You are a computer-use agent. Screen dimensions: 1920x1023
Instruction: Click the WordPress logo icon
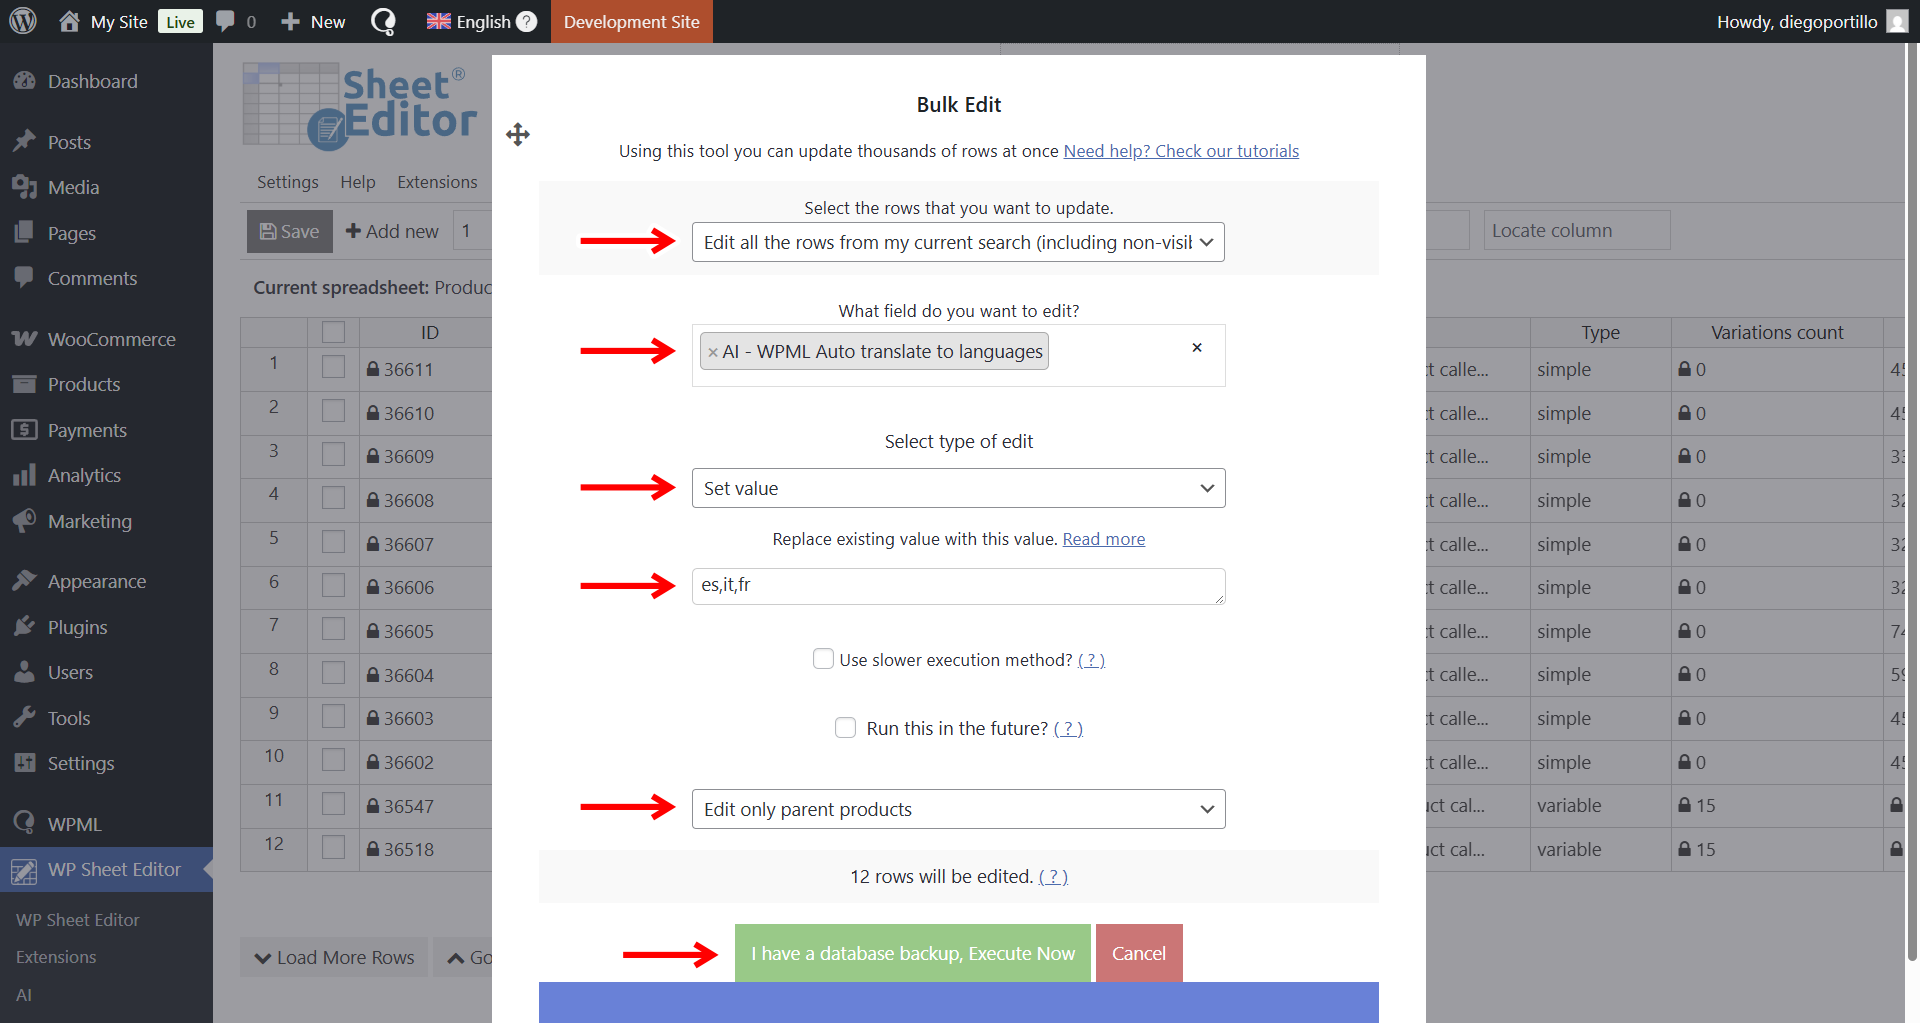coord(23,21)
